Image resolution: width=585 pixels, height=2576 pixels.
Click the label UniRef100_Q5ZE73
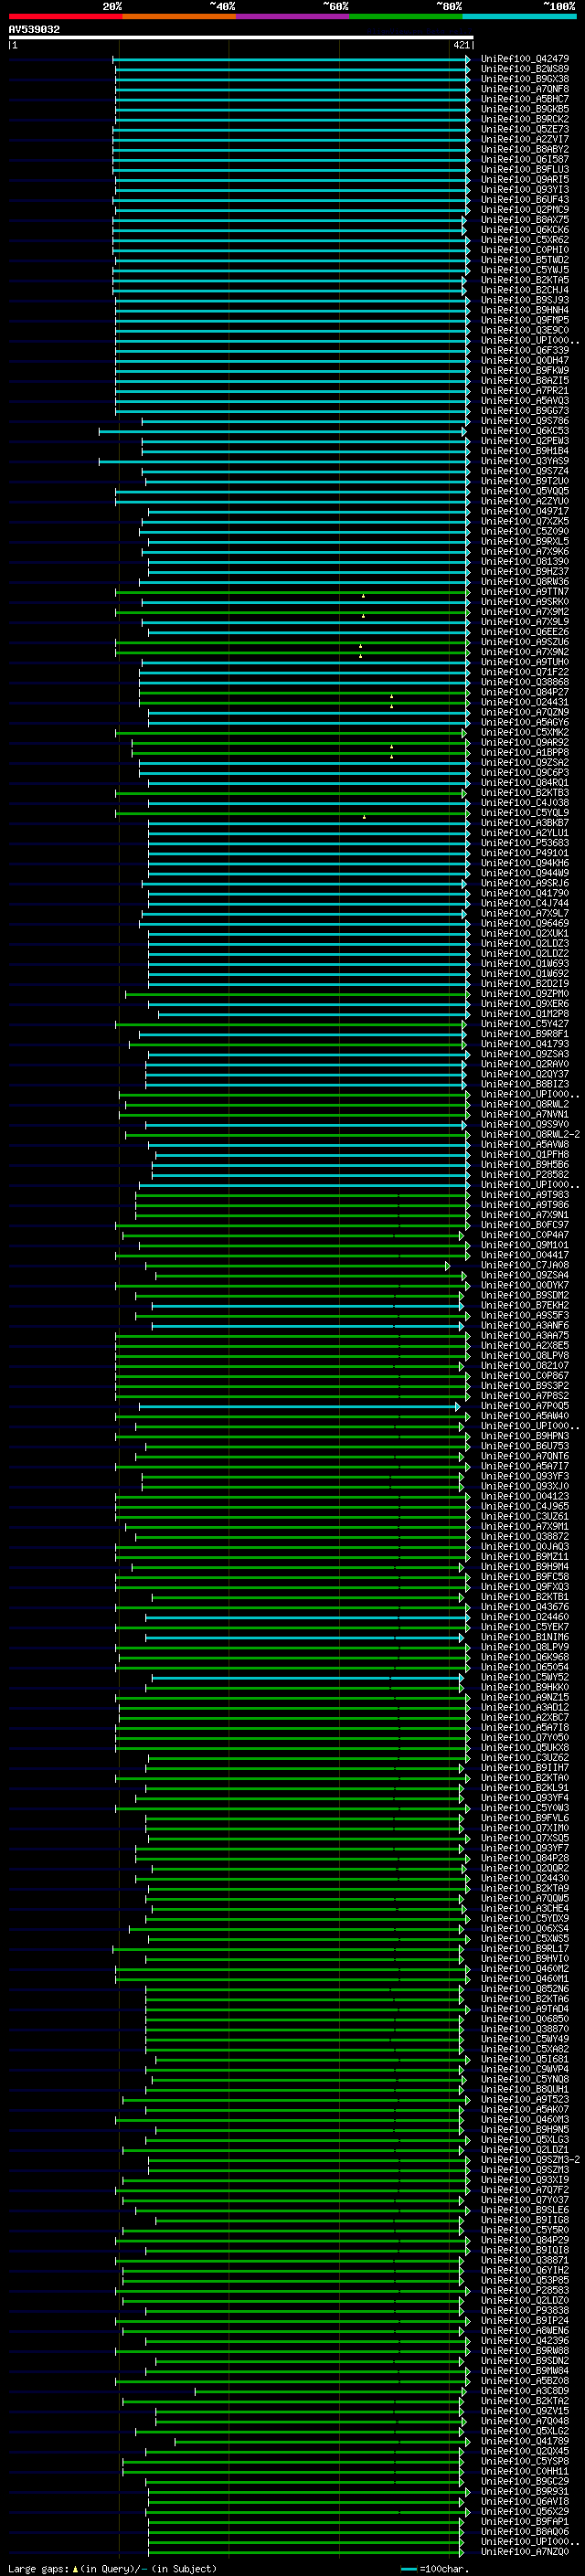click(525, 129)
